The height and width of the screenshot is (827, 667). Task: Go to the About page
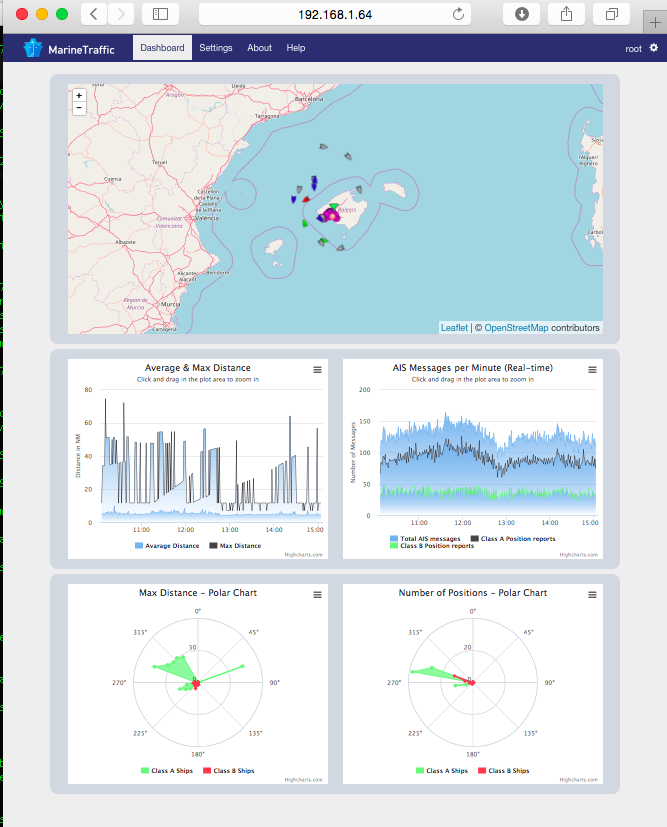click(x=259, y=48)
